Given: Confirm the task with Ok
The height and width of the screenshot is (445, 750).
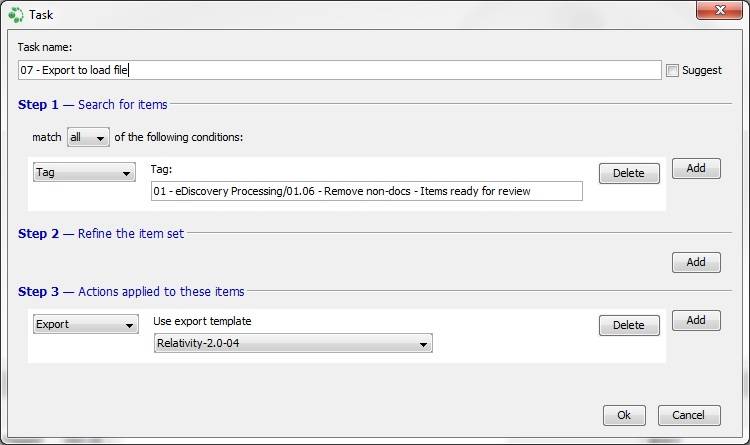Looking at the screenshot, I should click(624, 415).
